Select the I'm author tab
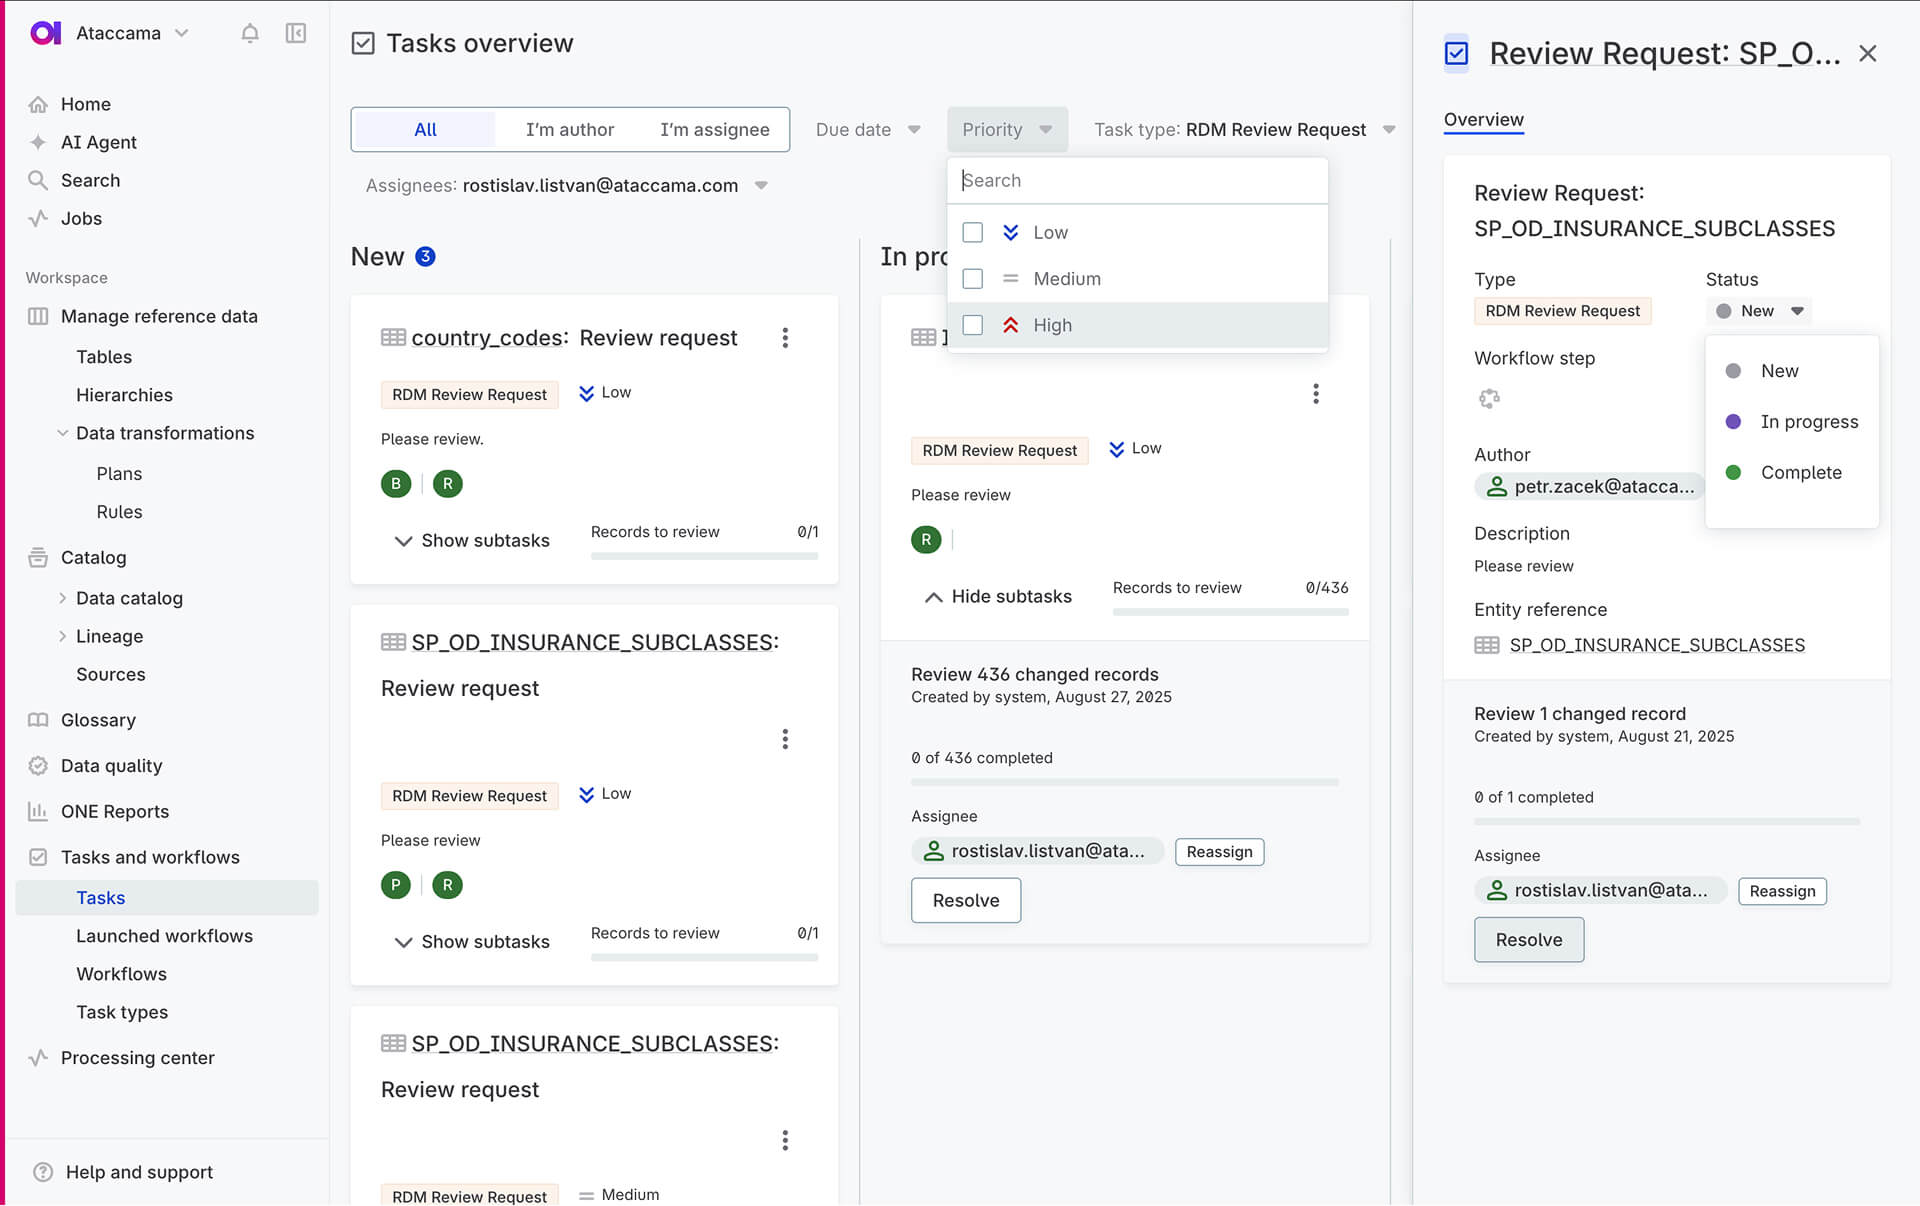1920x1206 pixels. (570, 130)
